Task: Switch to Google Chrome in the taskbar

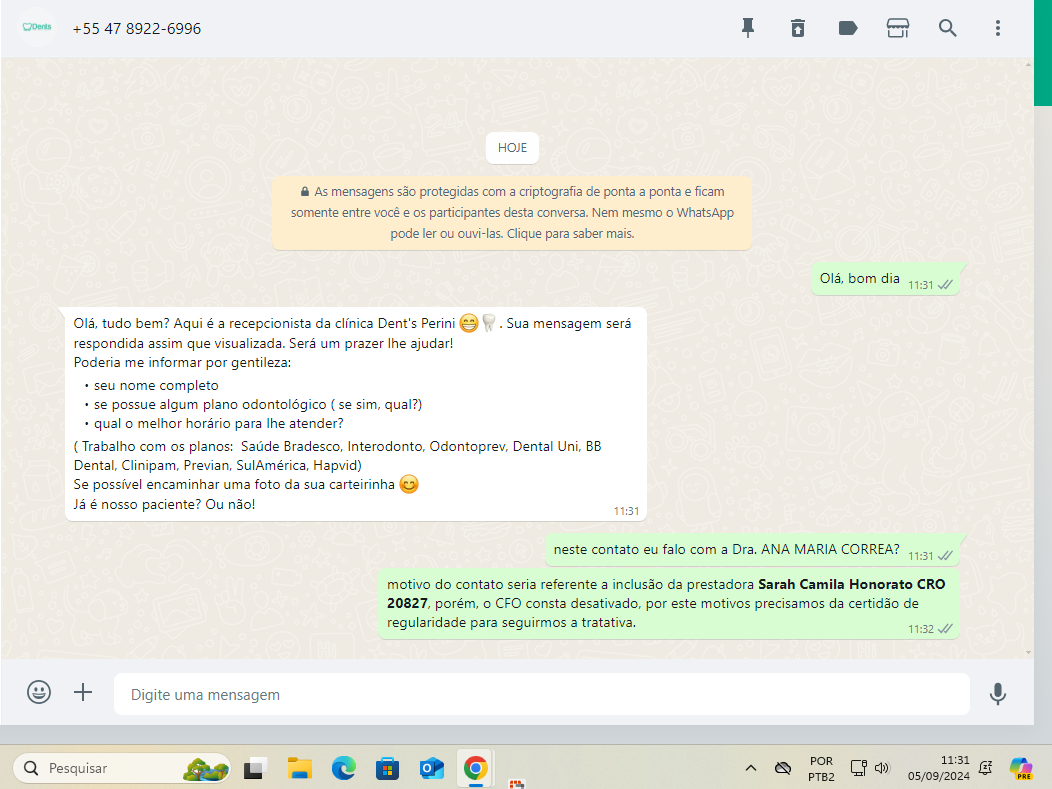Action: [476, 768]
